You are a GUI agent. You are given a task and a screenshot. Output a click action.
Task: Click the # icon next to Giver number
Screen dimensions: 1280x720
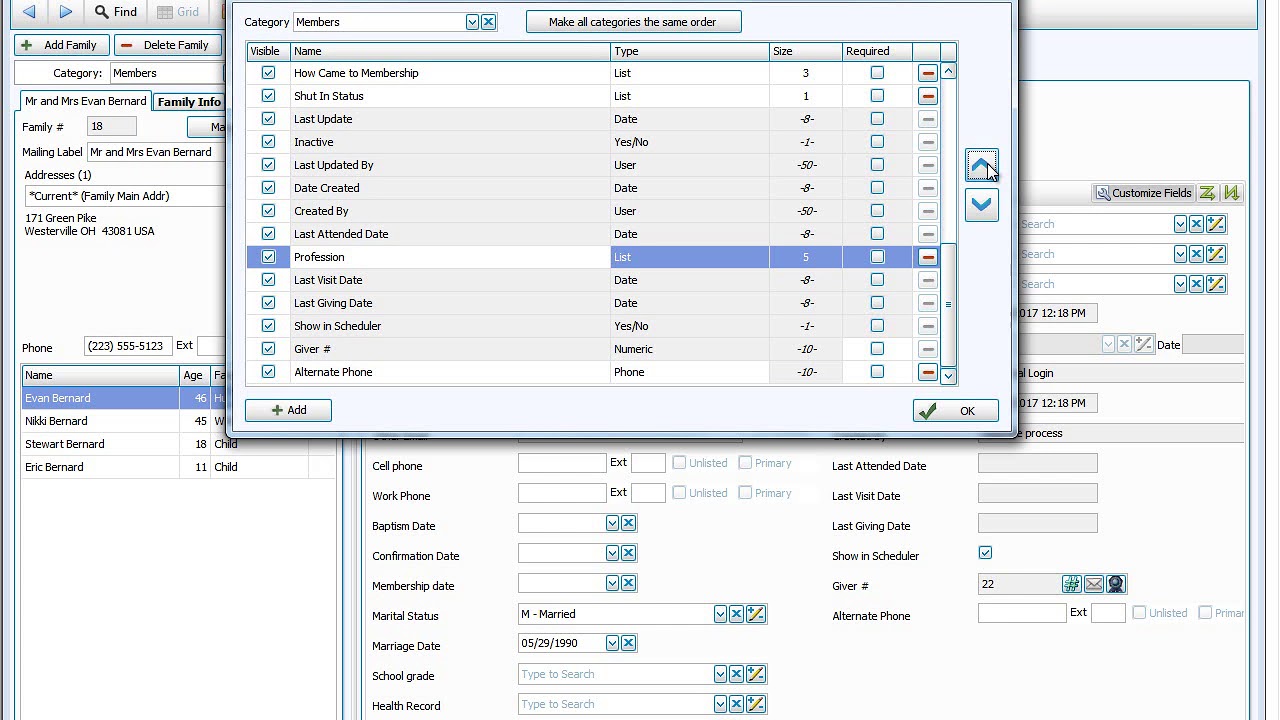point(1071,583)
